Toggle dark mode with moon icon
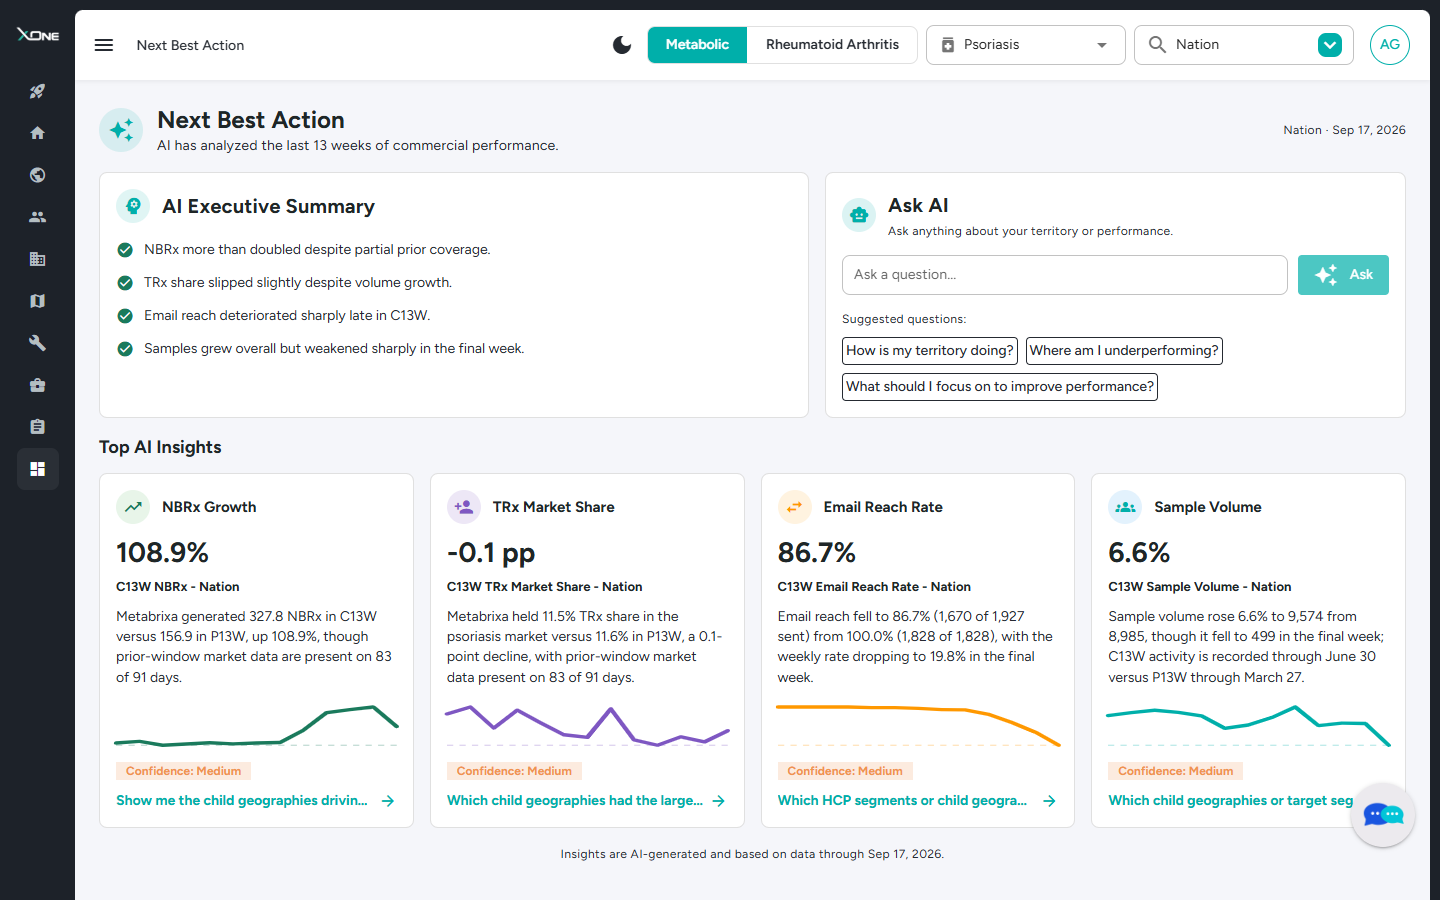 click(622, 45)
